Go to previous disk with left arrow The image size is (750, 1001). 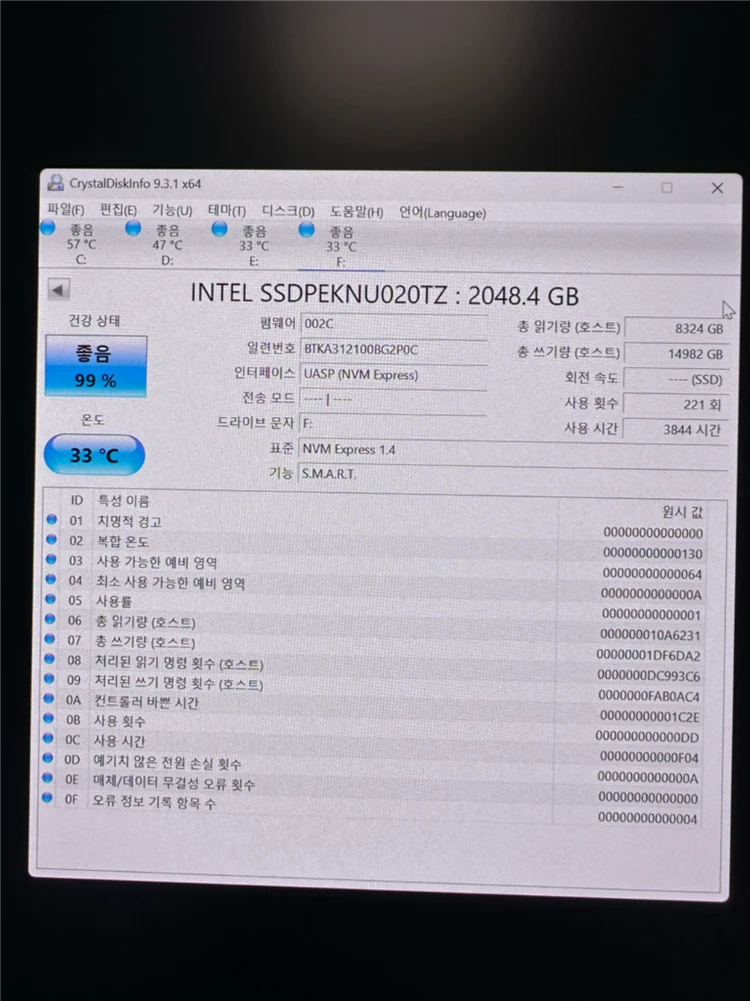(59, 290)
